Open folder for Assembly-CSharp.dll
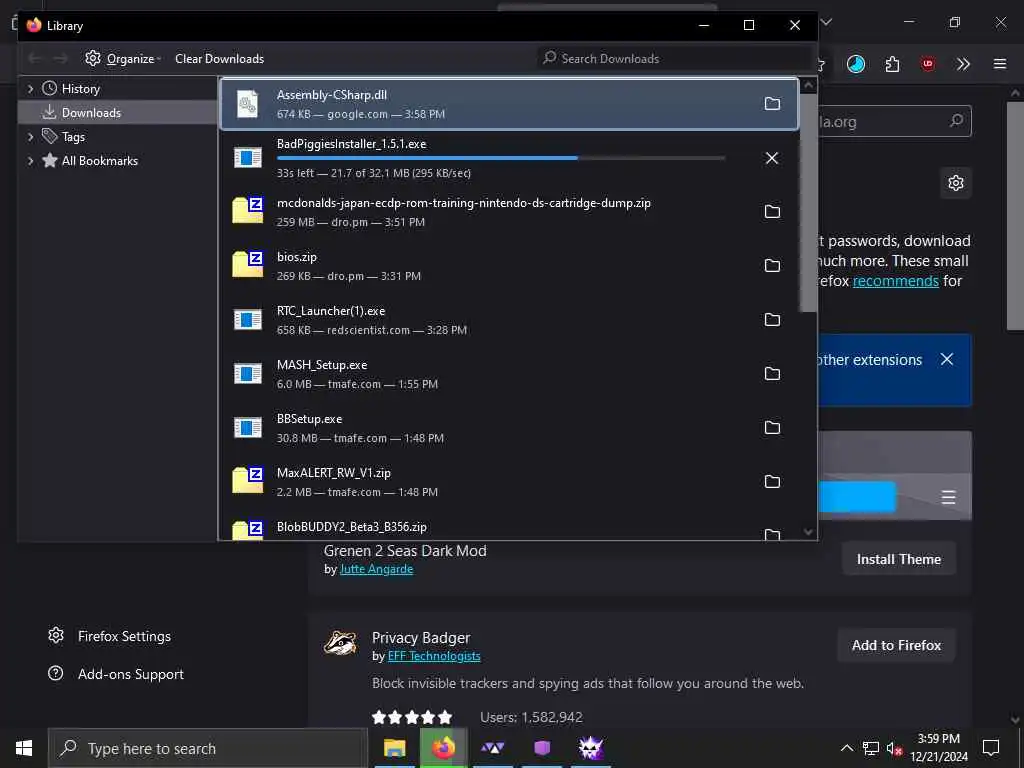The height and width of the screenshot is (768, 1024). tap(772, 104)
